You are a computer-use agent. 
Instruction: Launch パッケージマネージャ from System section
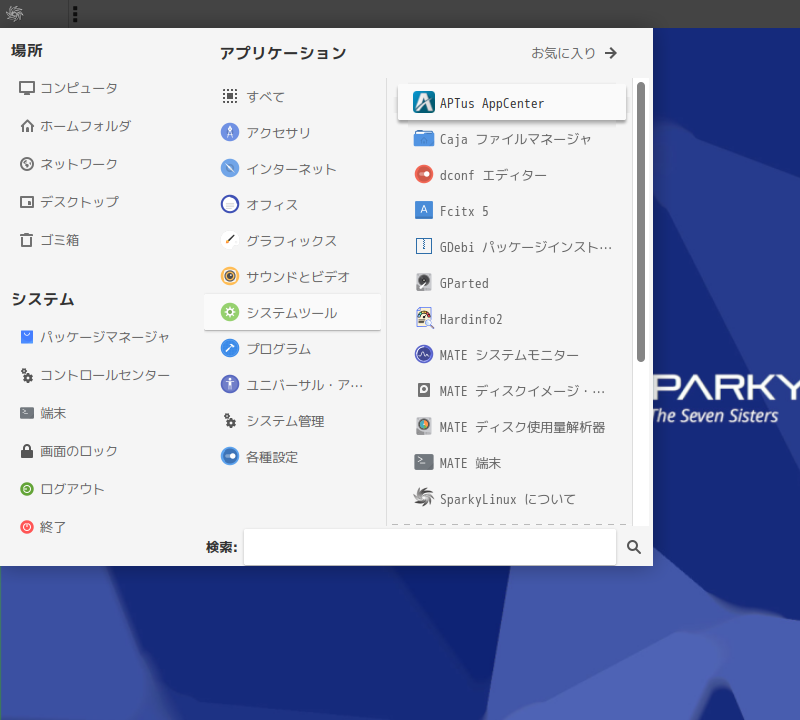(x=95, y=337)
